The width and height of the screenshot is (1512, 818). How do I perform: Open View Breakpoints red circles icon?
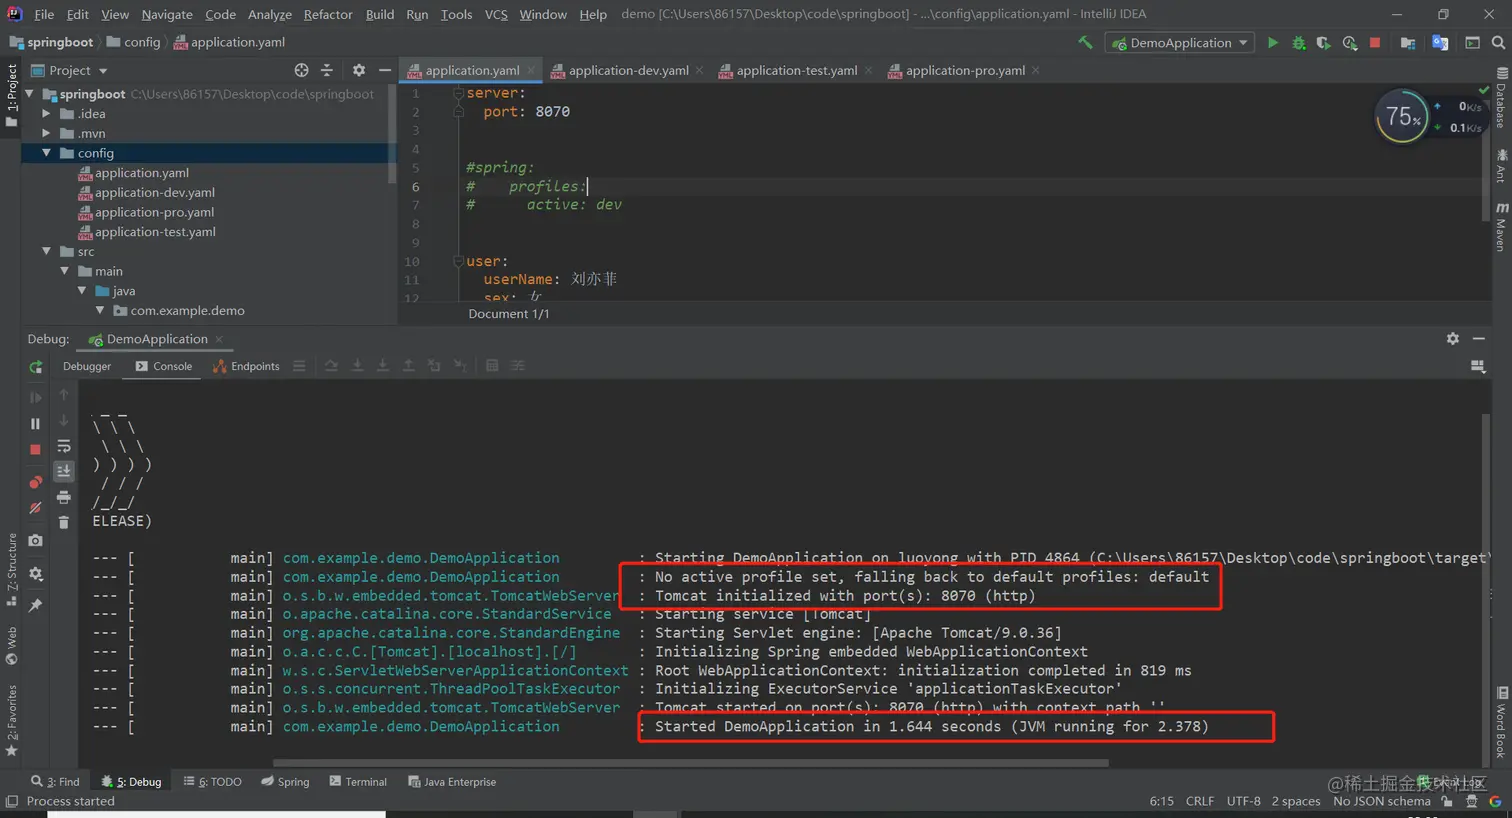point(35,482)
